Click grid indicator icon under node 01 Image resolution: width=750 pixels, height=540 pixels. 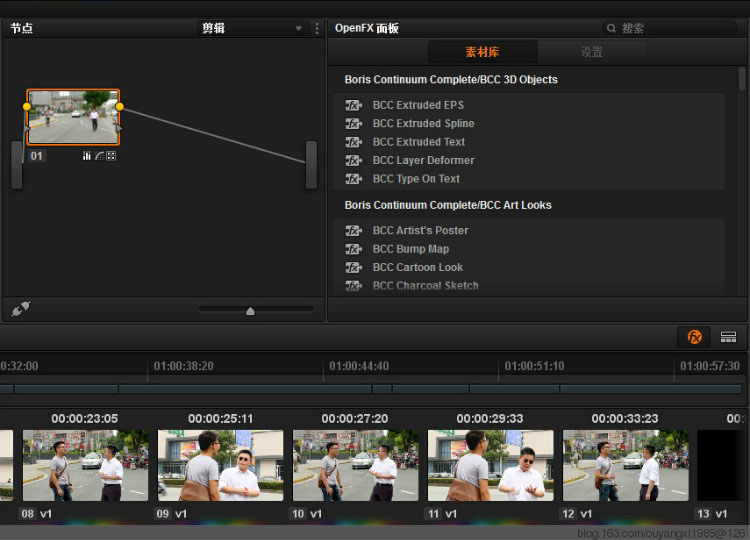pos(111,156)
